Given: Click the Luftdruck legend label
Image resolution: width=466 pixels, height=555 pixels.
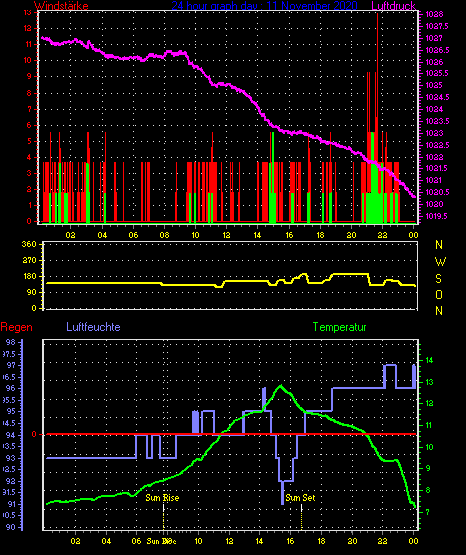Looking at the screenshot, I should coord(393,6).
